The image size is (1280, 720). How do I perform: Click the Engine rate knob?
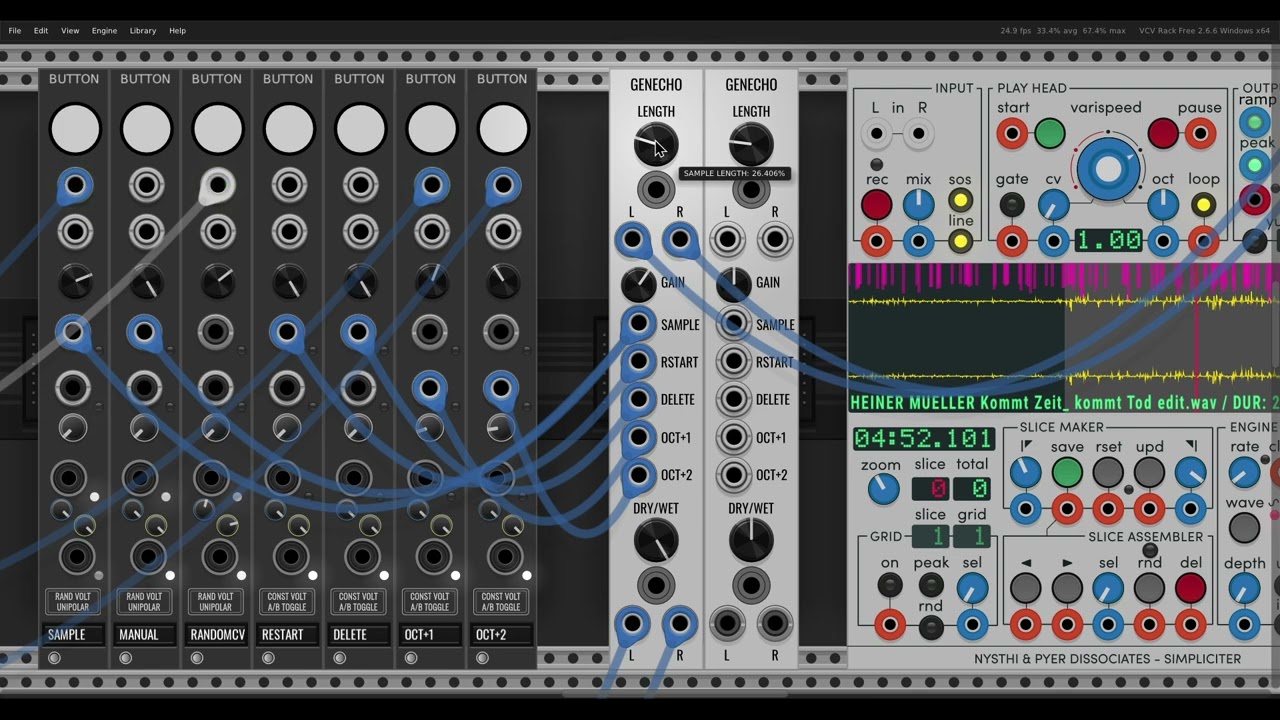click(x=1244, y=472)
